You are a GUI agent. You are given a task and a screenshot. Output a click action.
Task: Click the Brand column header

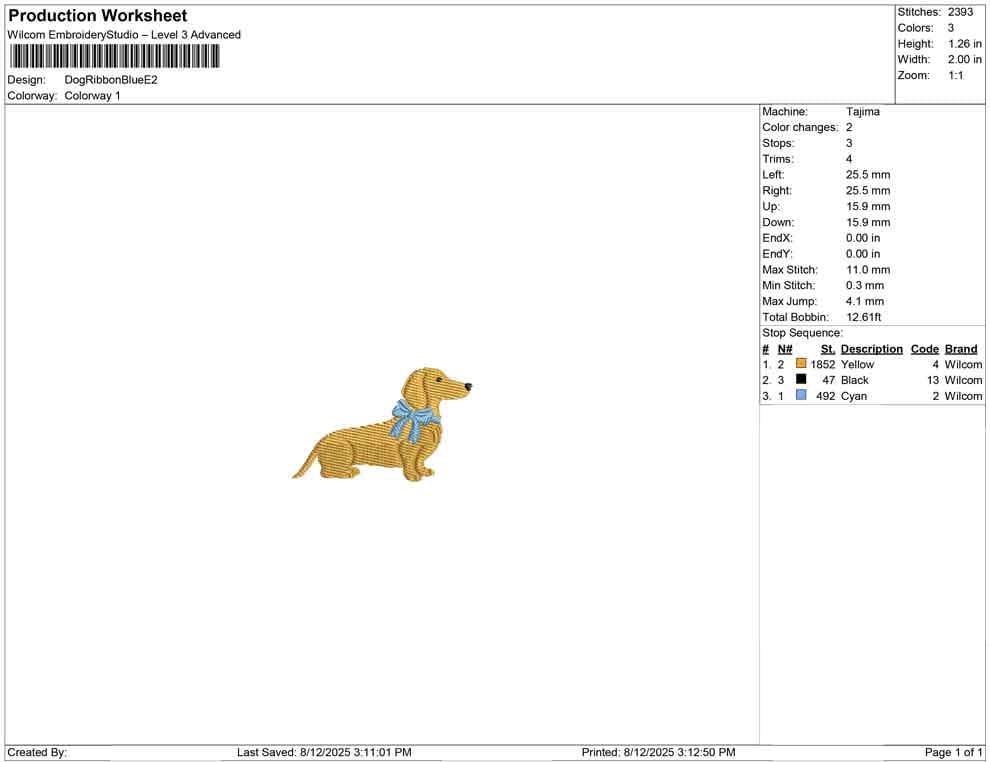(x=960, y=348)
